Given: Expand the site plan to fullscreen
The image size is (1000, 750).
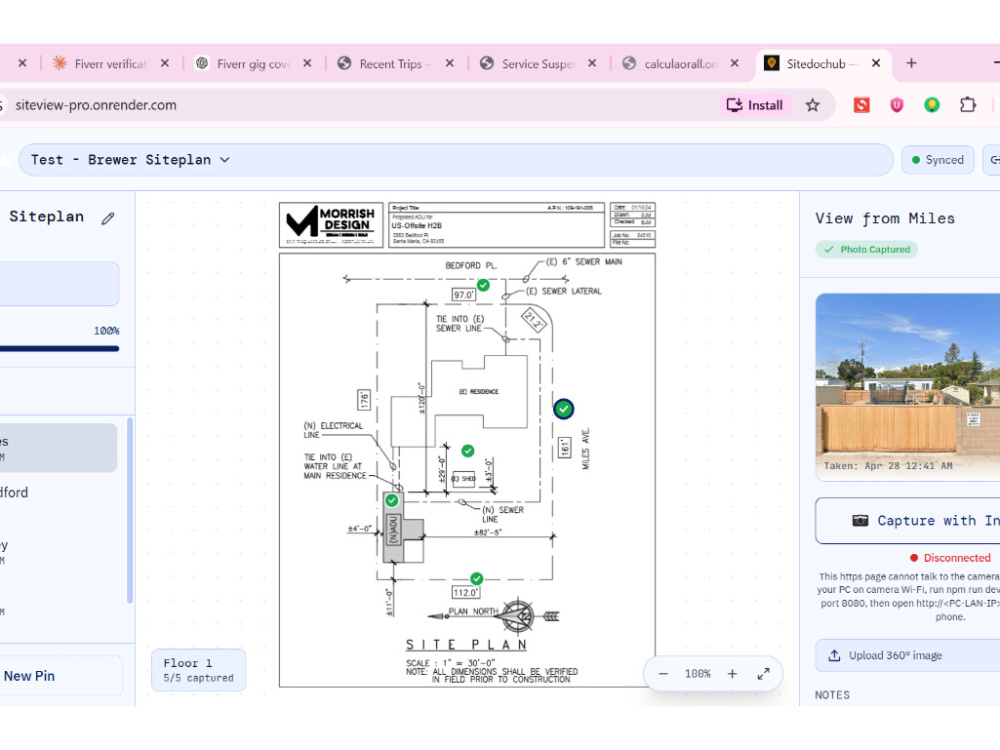Looking at the screenshot, I should click(x=763, y=673).
